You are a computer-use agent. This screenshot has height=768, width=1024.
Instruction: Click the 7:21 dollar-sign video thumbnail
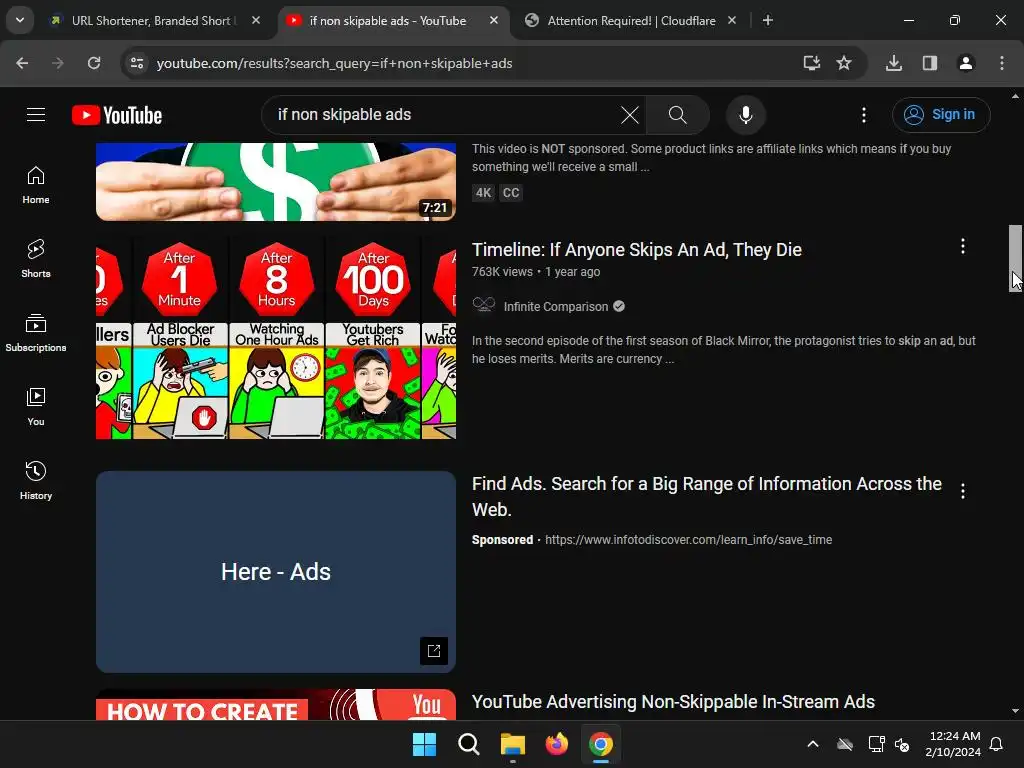point(276,182)
